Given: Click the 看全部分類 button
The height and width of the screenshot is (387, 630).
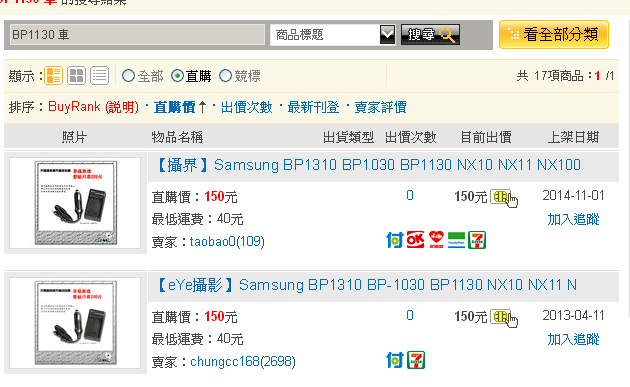Looking at the screenshot, I should coord(554,35).
